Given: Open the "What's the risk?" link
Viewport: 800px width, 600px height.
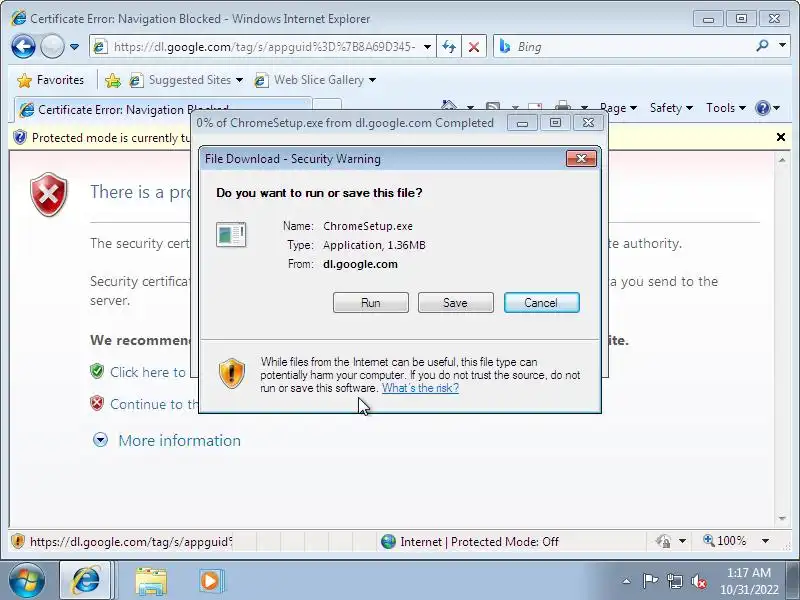Looking at the screenshot, I should click(x=420, y=388).
